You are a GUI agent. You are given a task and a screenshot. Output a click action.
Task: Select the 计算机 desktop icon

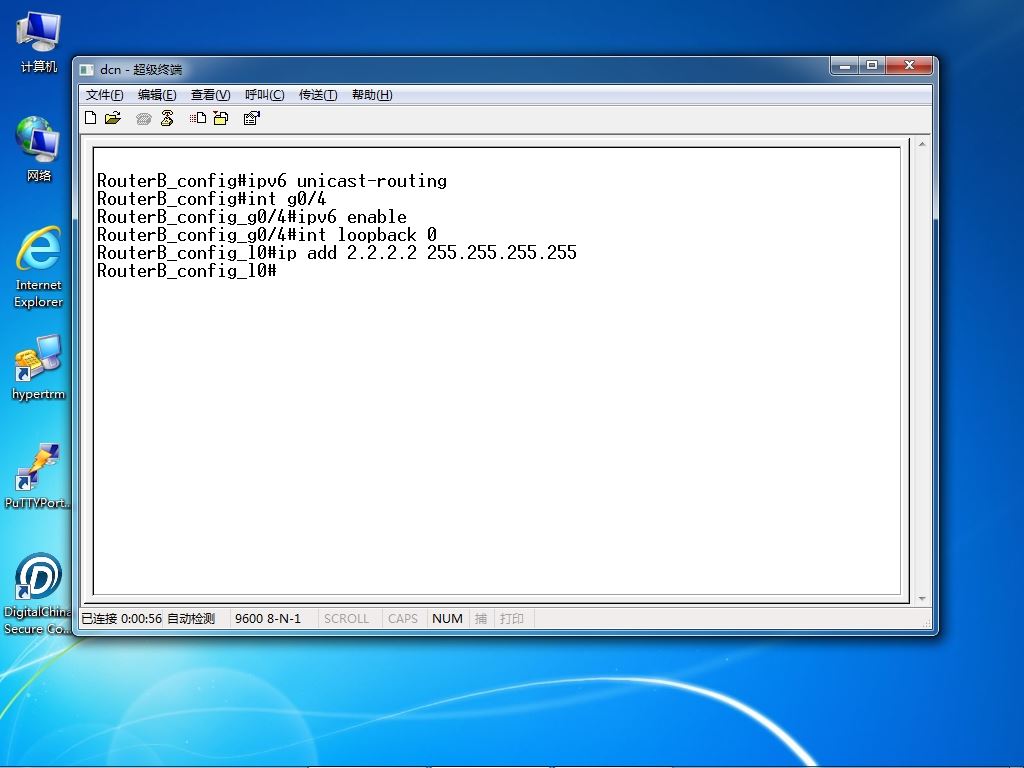point(39,42)
